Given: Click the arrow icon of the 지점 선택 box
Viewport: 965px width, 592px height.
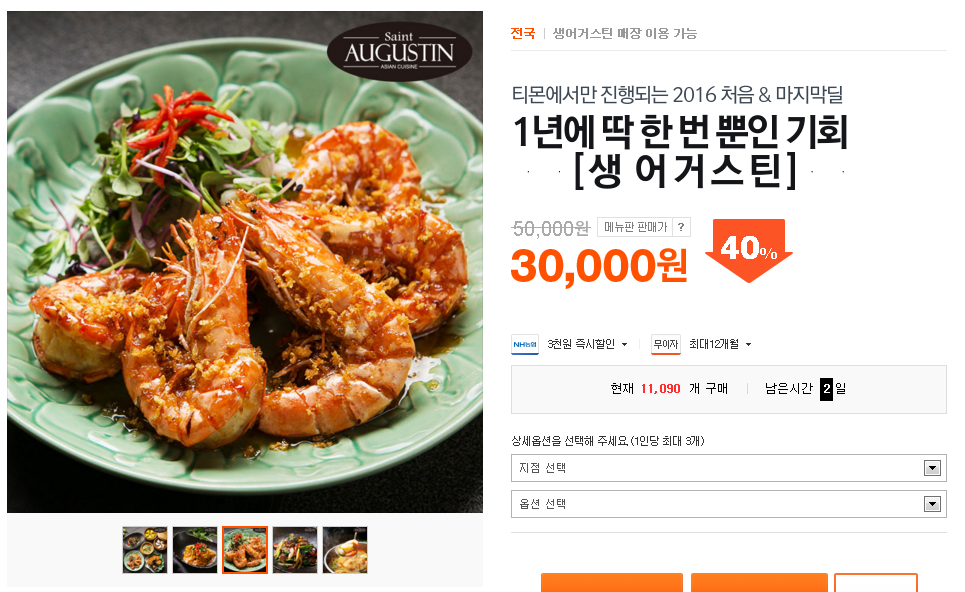Looking at the screenshot, I should click(x=932, y=468).
